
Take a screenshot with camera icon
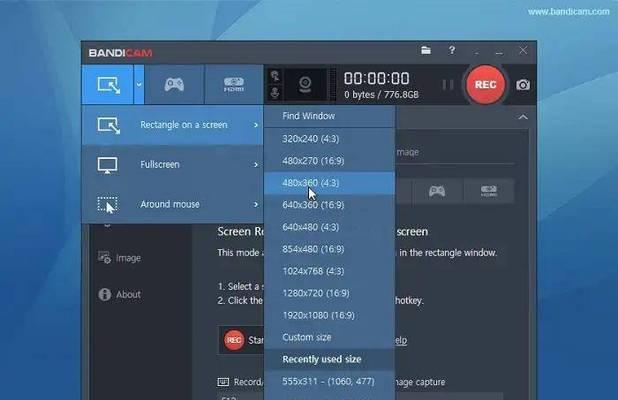pyautogui.click(x=523, y=85)
